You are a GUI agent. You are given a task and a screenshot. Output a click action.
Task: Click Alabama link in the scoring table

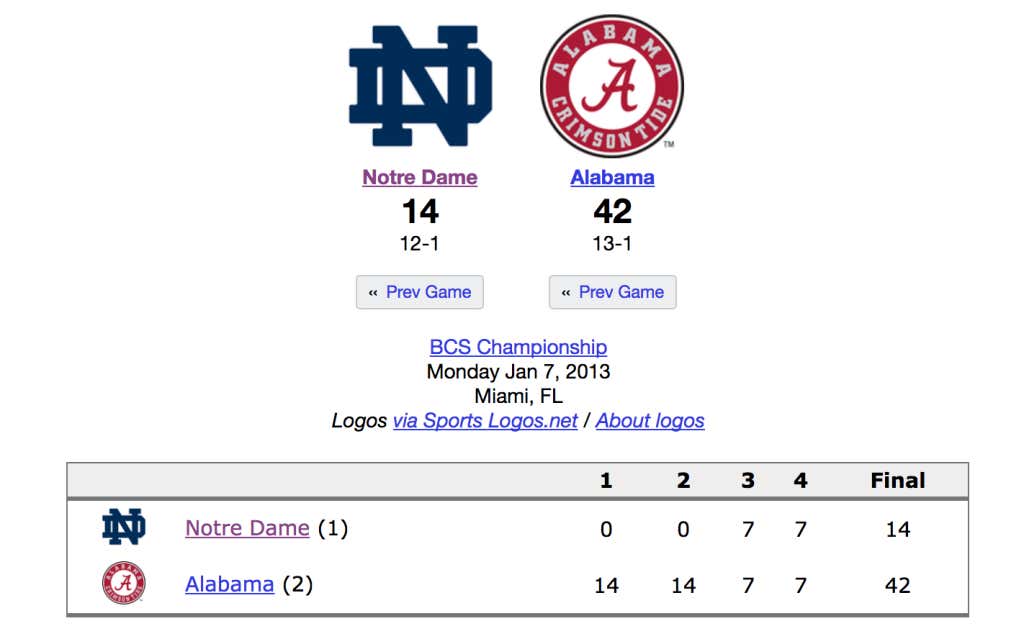tap(230, 584)
